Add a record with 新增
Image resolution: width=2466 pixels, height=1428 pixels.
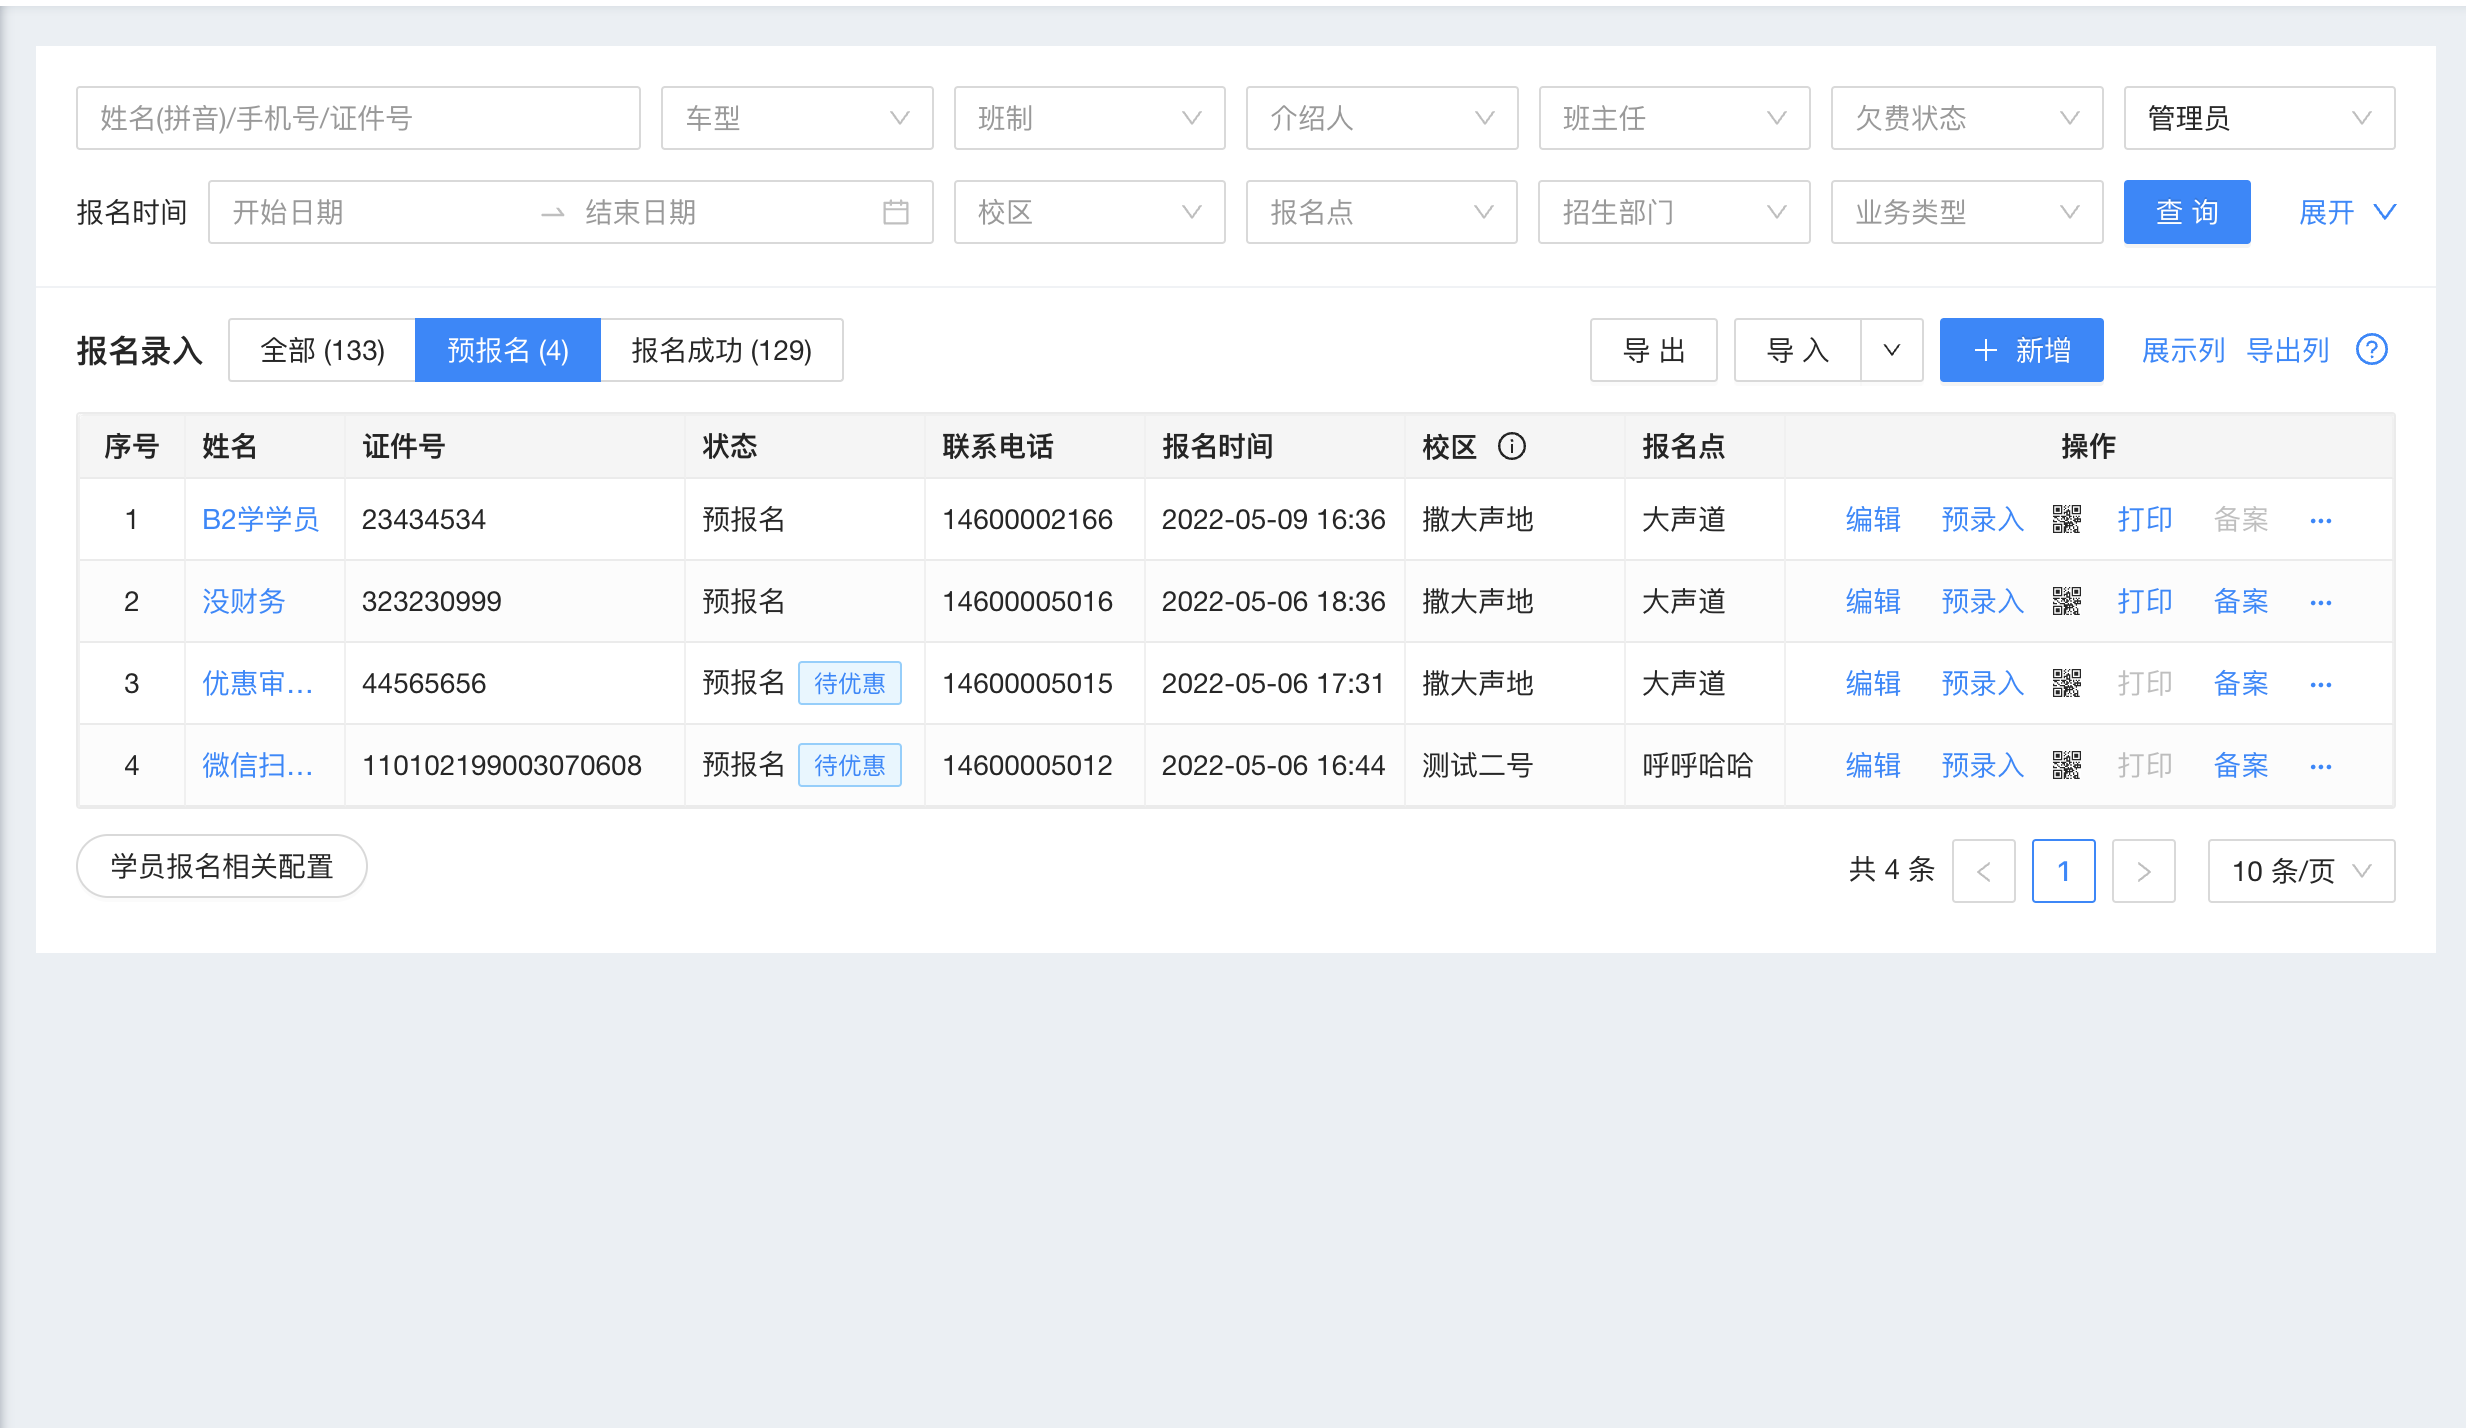click(2022, 350)
